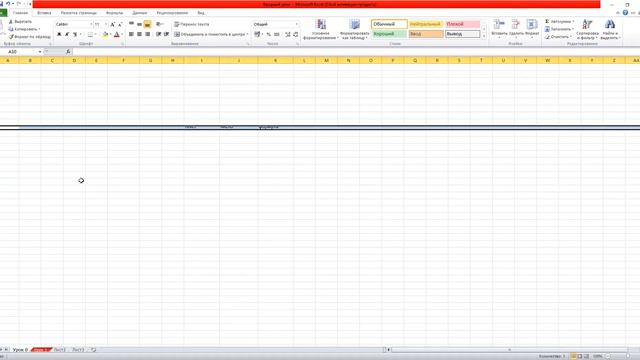The image size is (640, 360).
Task: Open Find & Select (Найти и выделить)
Action: 610,29
